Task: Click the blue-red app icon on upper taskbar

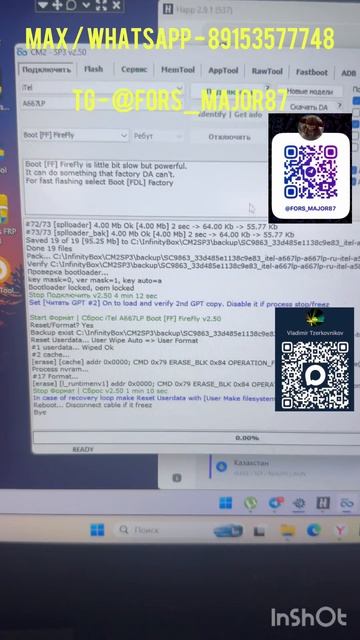Action: point(276,503)
